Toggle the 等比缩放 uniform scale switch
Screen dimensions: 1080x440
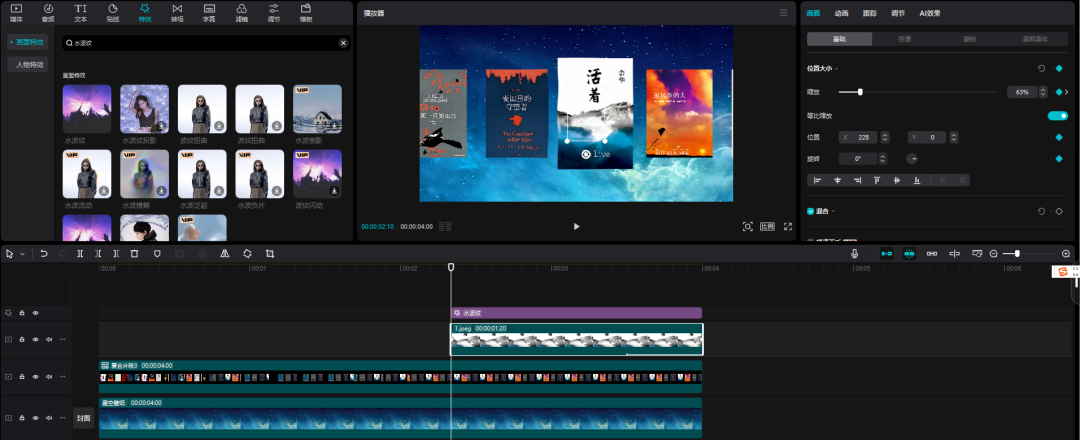1057,116
